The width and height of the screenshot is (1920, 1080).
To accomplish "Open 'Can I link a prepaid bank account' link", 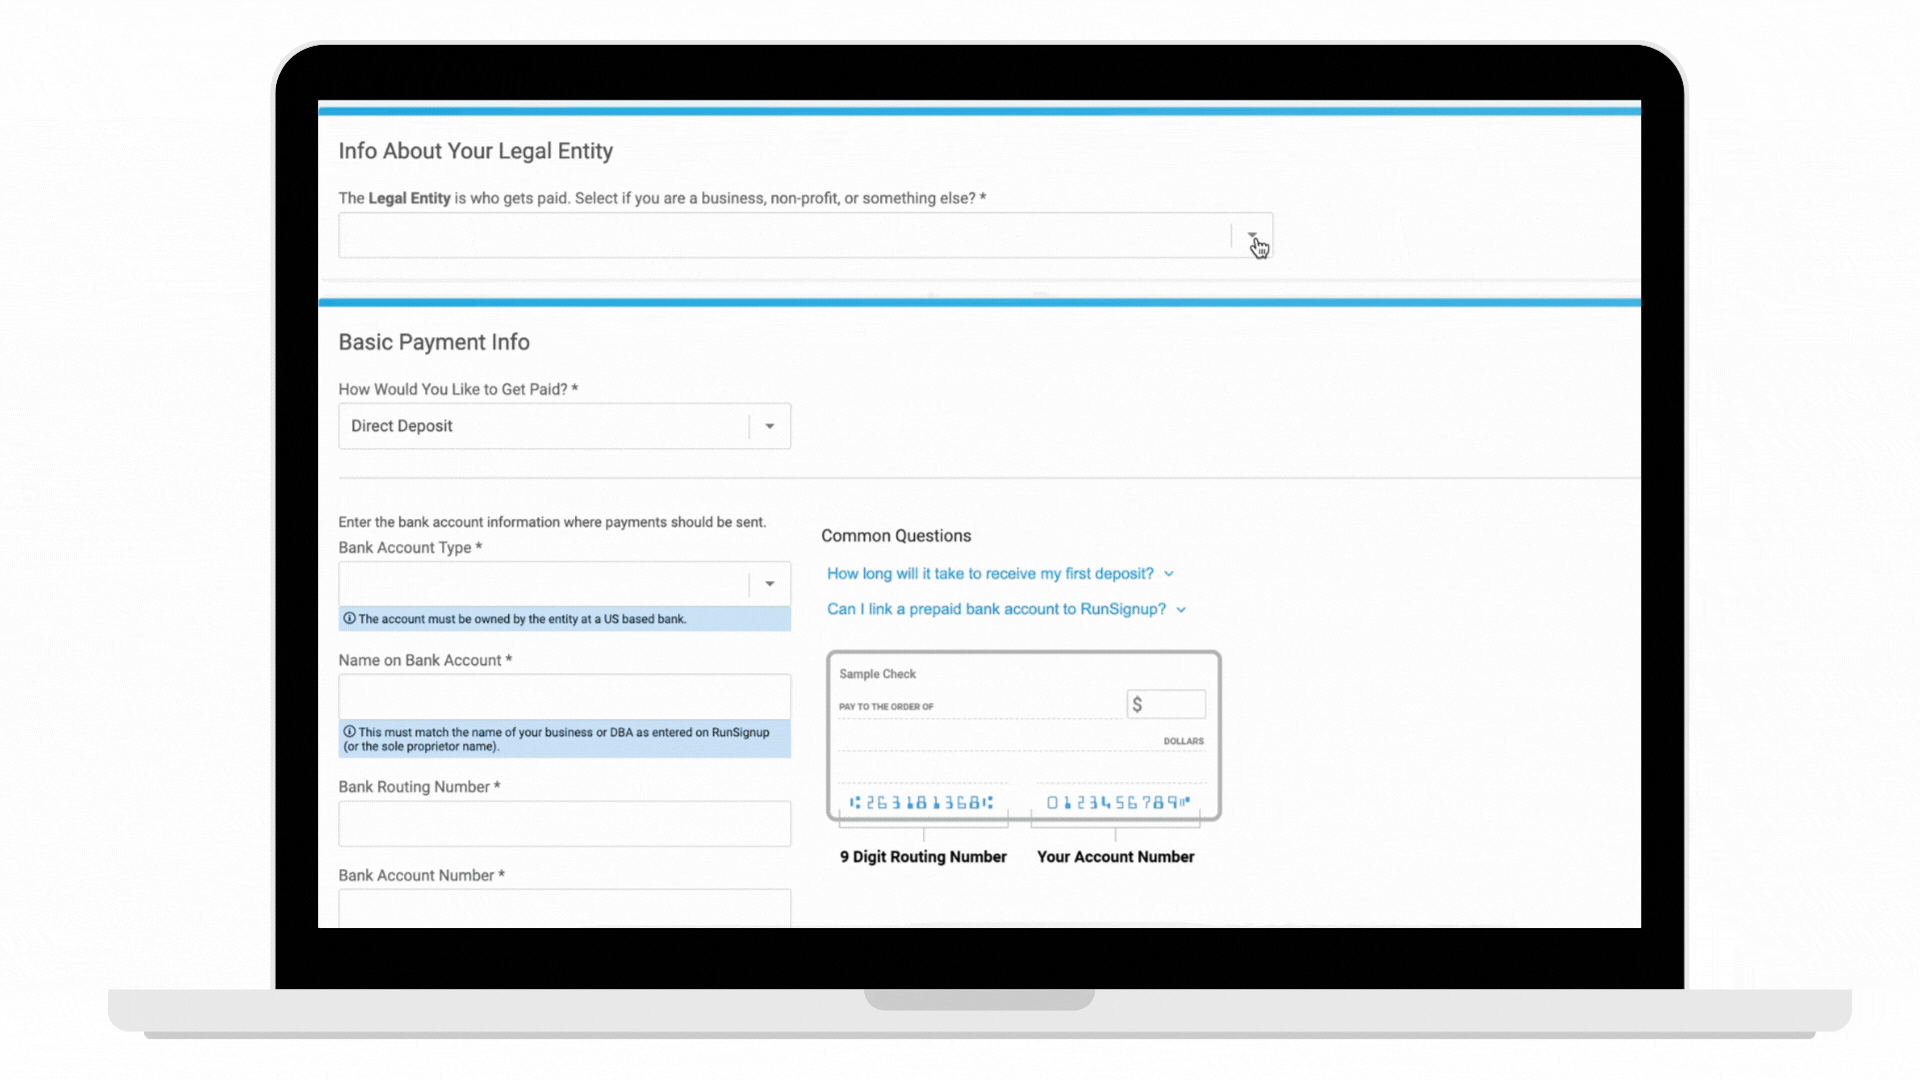I will click(995, 609).
